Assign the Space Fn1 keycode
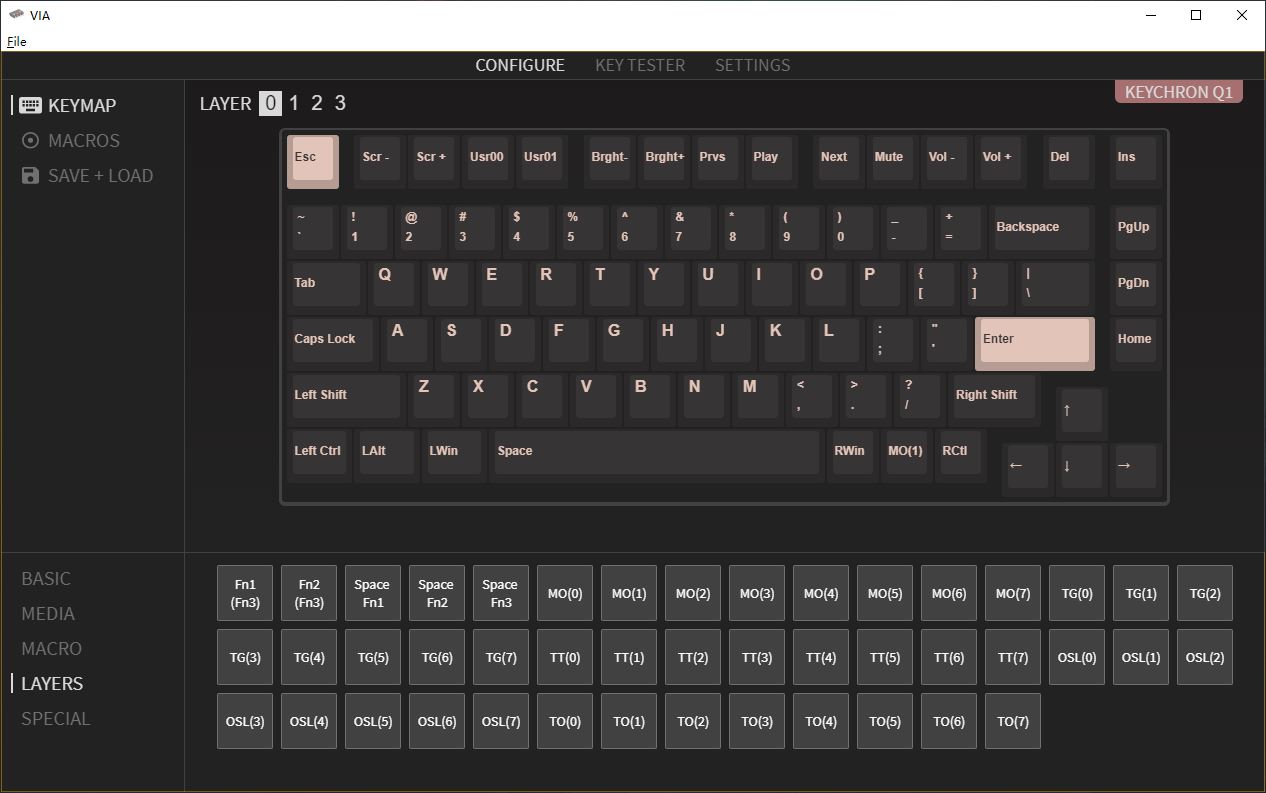This screenshot has height=793, width=1266. (x=372, y=593)
